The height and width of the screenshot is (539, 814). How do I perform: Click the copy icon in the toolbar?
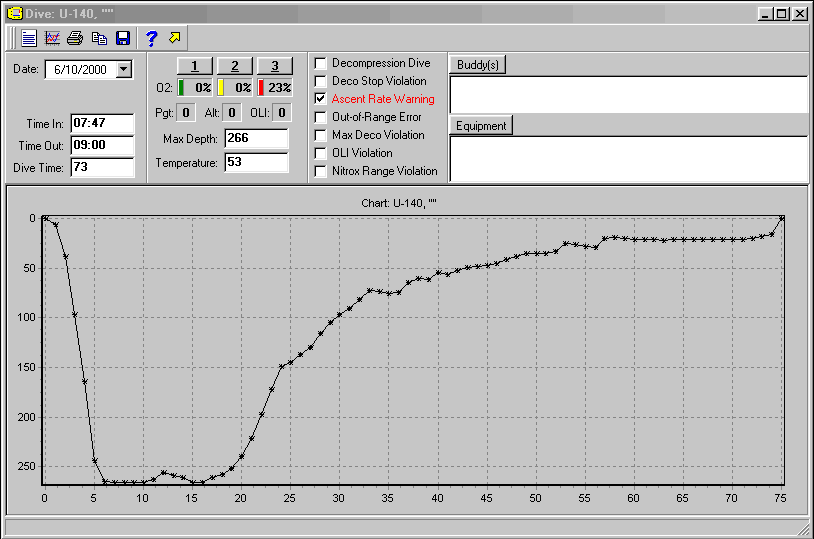pyautogui.click(x=99, y=38)
